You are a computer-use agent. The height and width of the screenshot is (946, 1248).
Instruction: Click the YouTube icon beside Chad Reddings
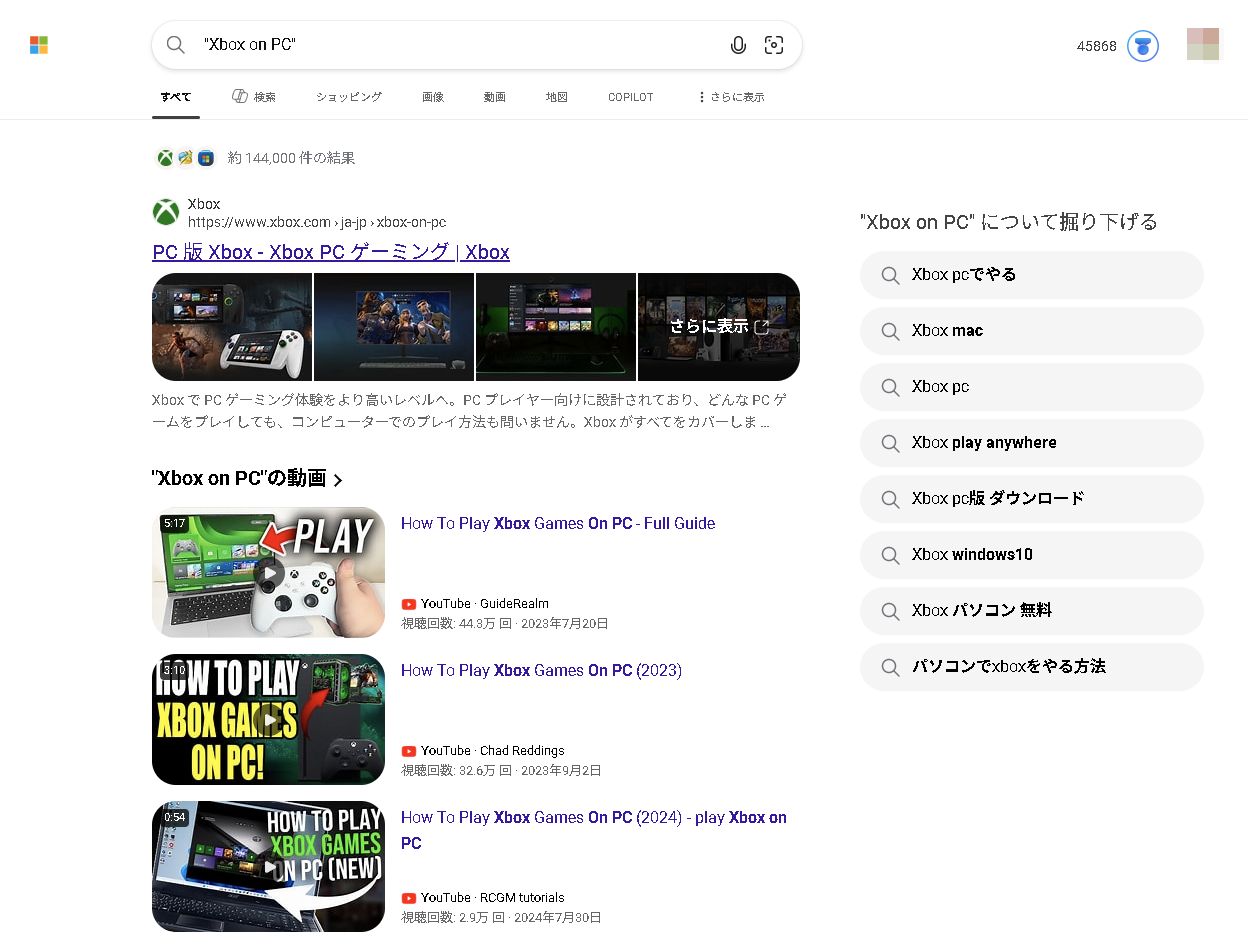coord(409,751)
